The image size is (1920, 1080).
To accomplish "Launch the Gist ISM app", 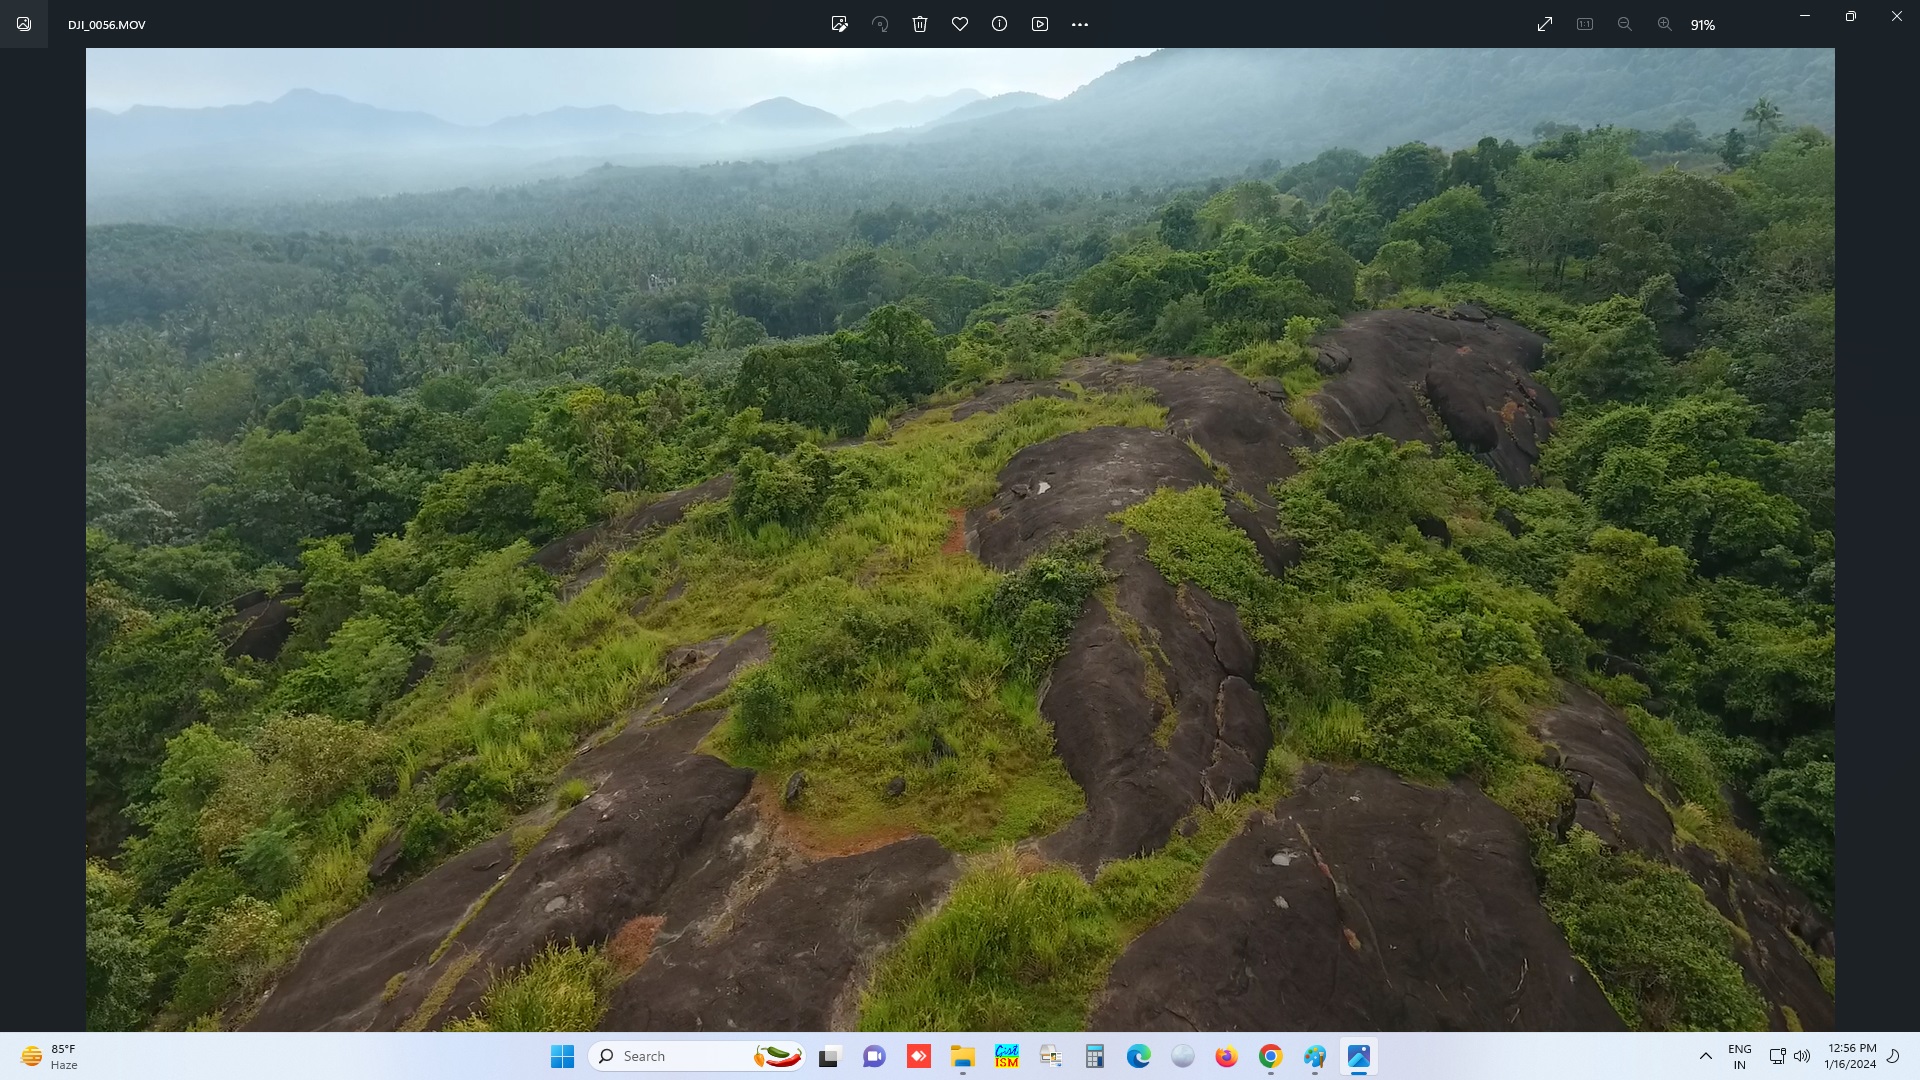I will [1007, 1056].
